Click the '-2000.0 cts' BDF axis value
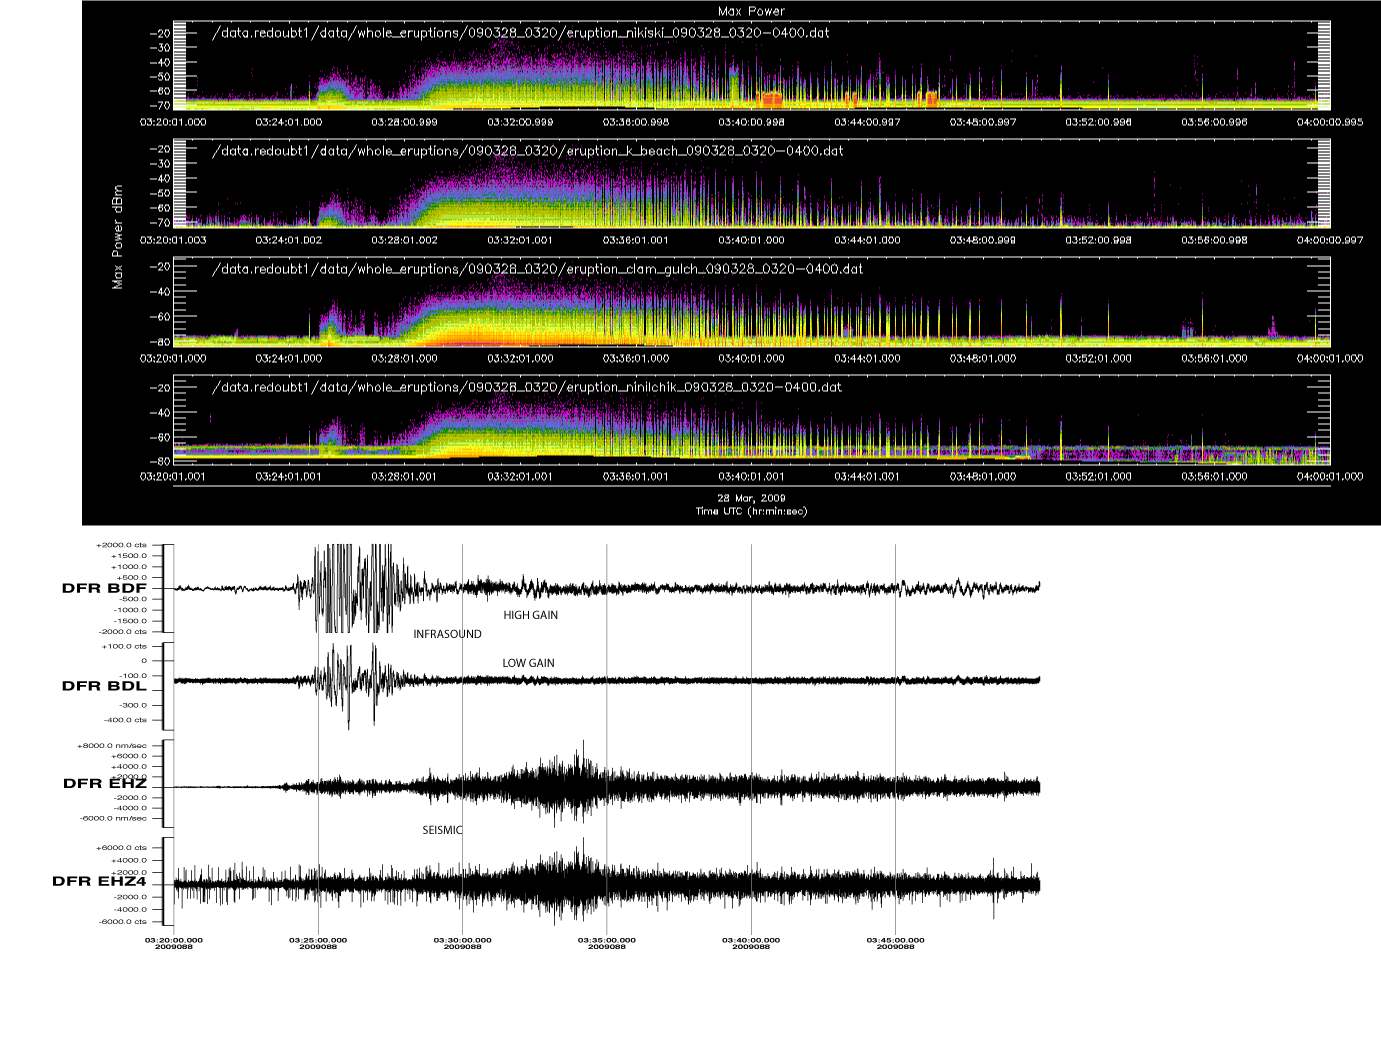Image resolution: width=1381 pixels, height=1041 pixels. (x=122, y=632)
